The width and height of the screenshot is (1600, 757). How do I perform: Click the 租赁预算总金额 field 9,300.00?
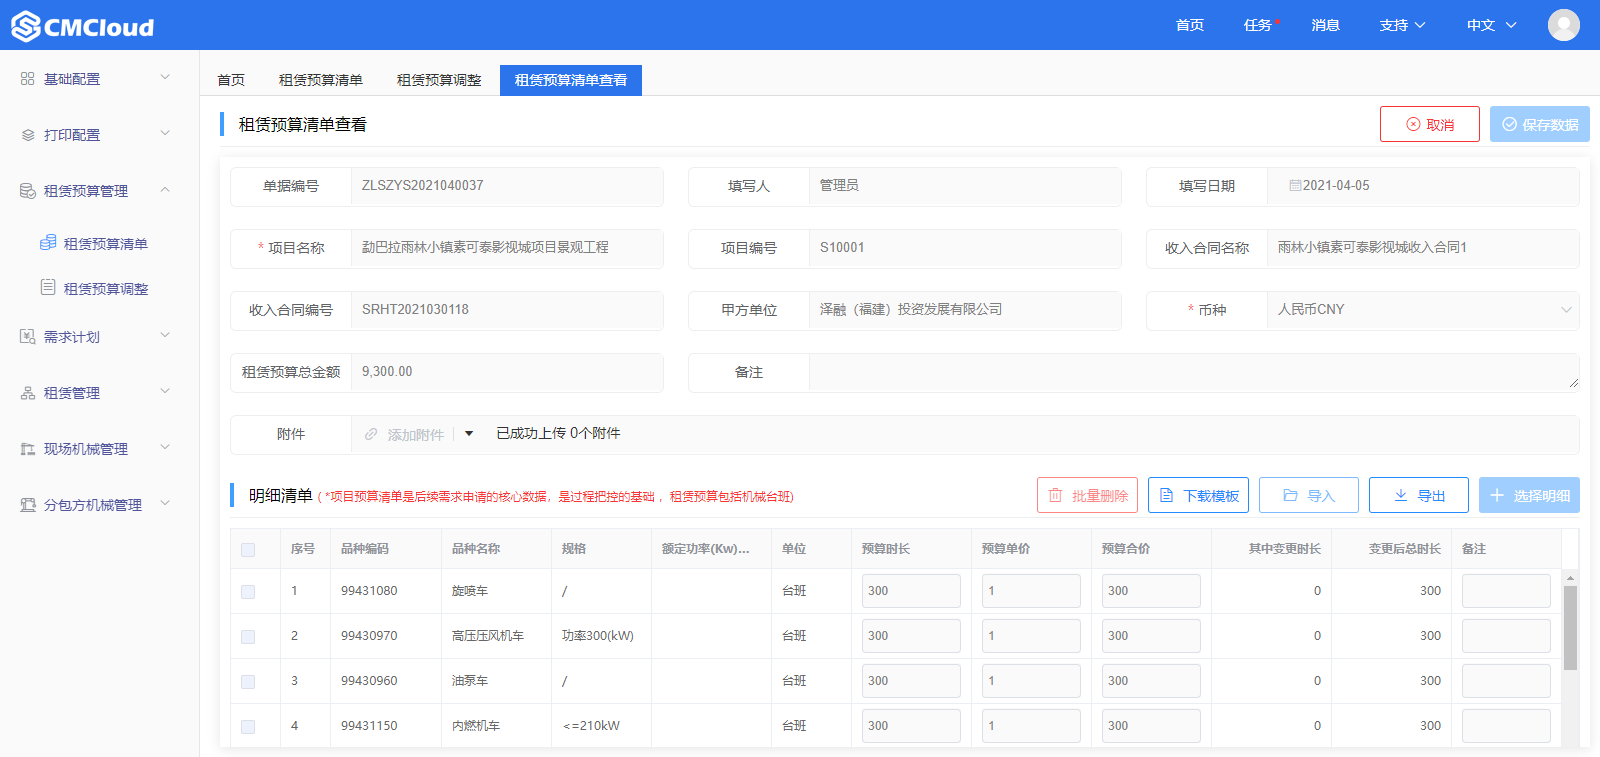click(507, 372)
